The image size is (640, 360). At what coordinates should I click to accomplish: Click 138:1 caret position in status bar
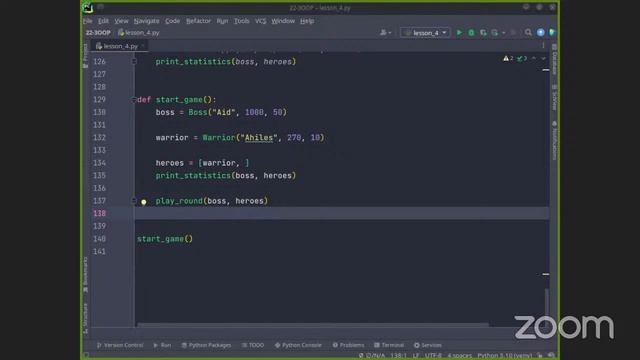(x=398, y=356)
